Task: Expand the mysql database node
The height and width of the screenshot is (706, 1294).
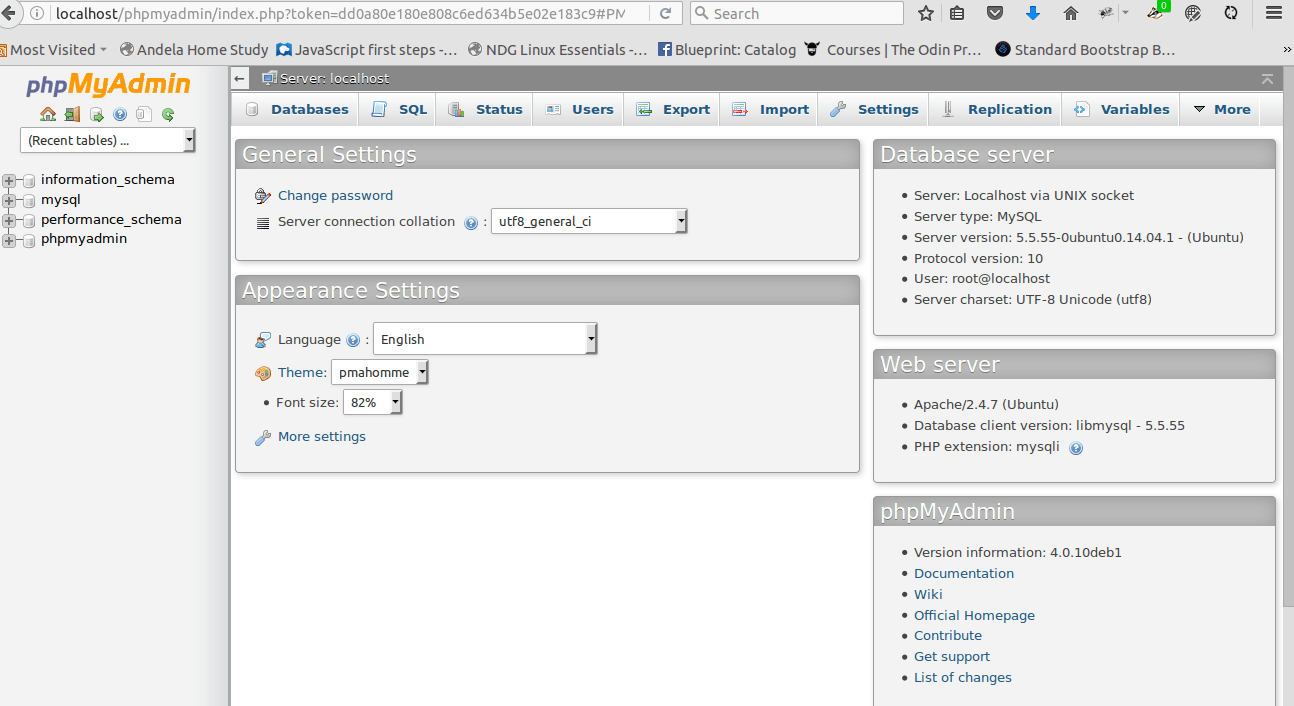Action: pos(10,201)
